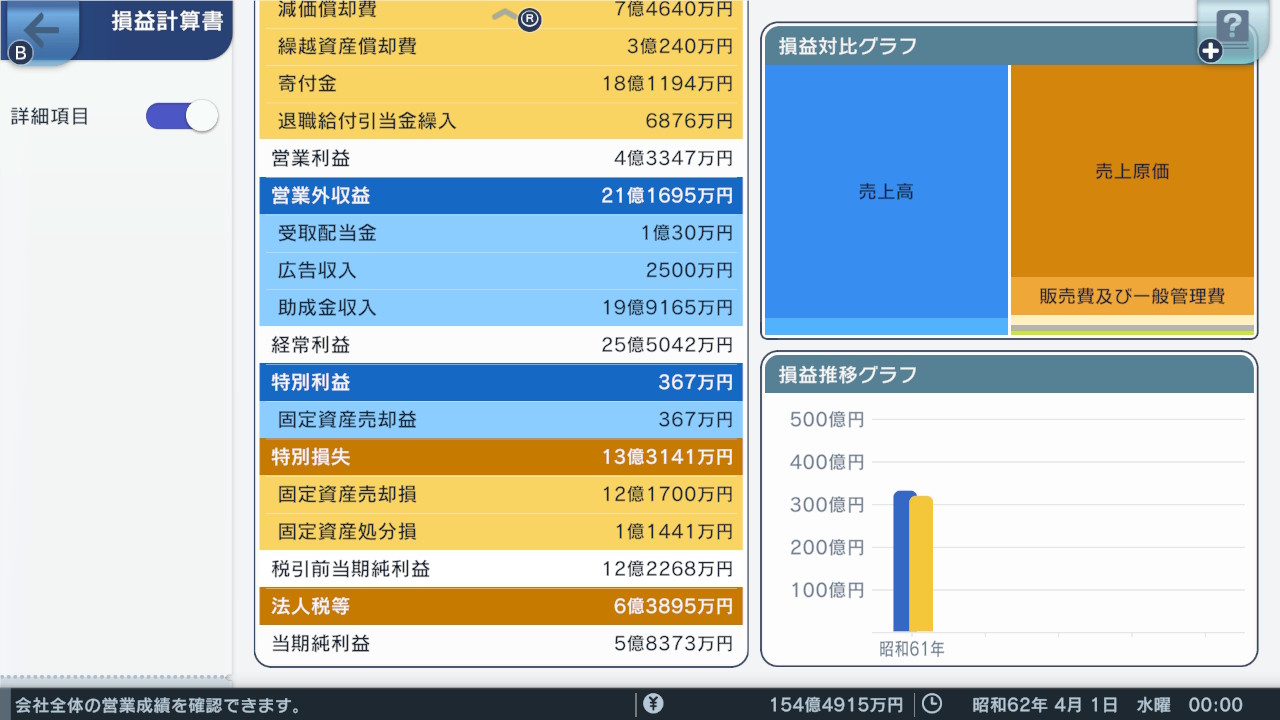Select the 法人税等 header row
The width and height of the screenshot is (1280, 720).
coord(501,606)
